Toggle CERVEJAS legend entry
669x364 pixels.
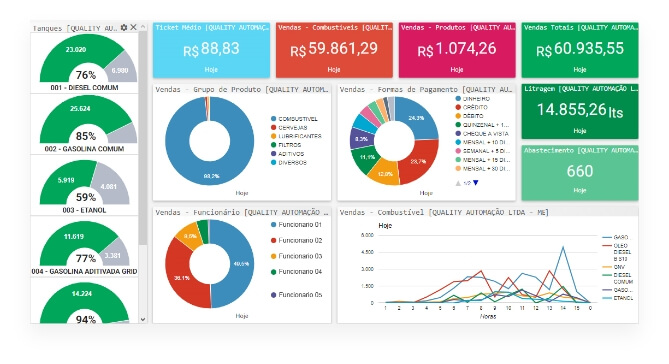(289, 128)
